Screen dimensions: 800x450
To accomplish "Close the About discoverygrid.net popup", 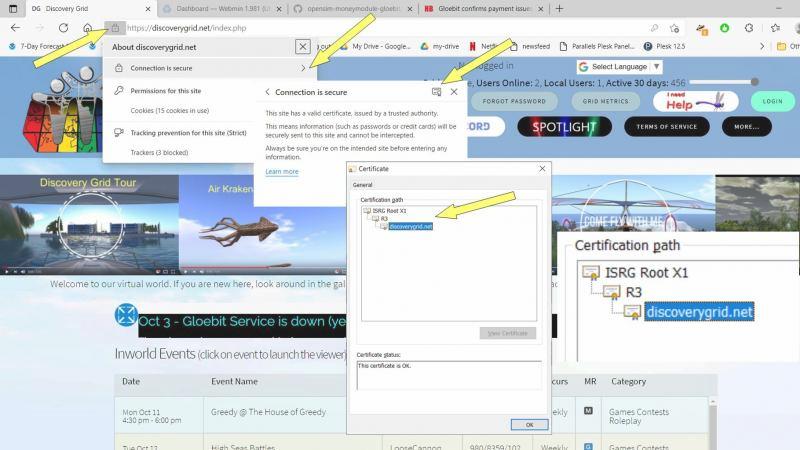I will click(x=303, y=47).
